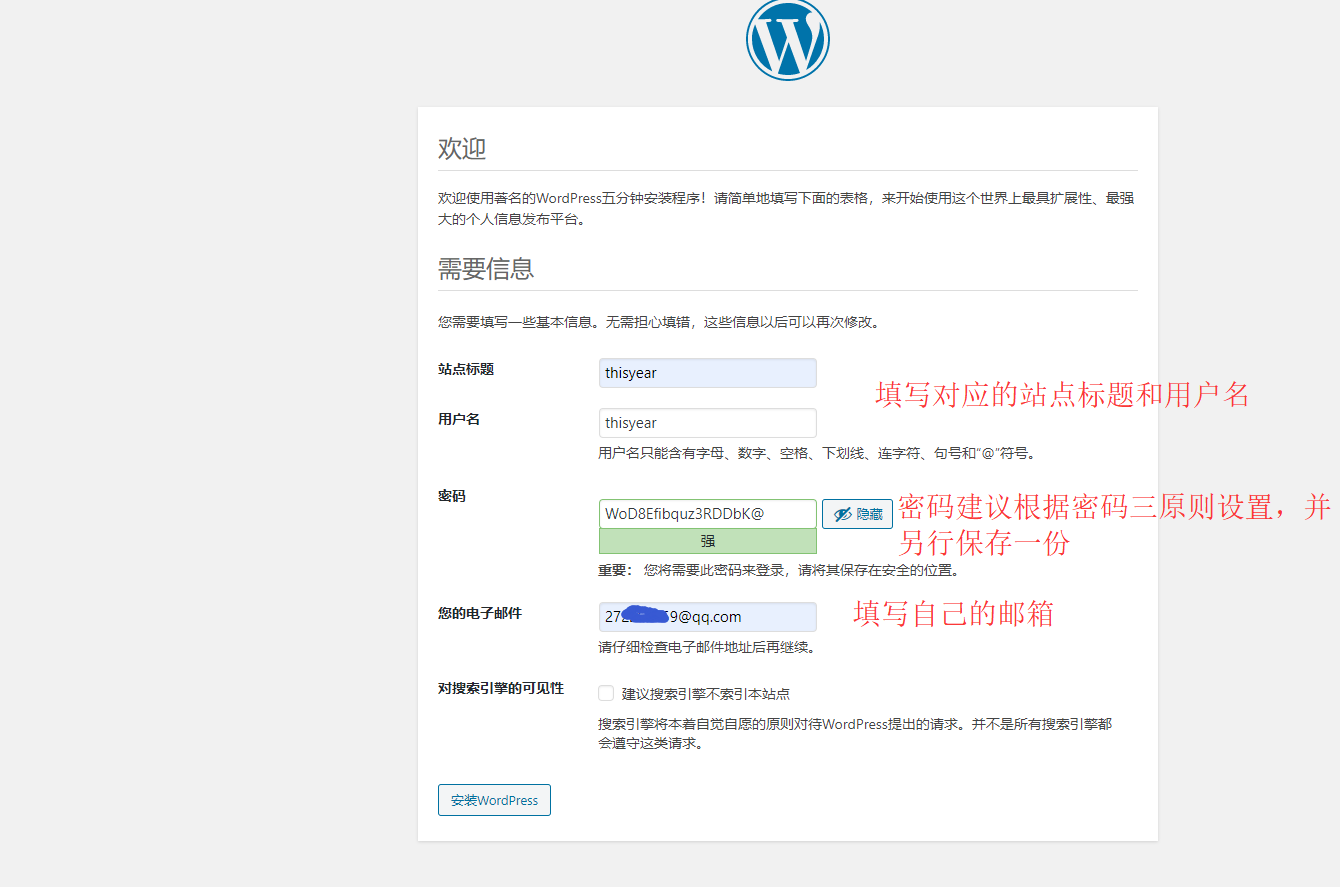
Task: Select the 您的电子邮件 label
Action: point(480,613)
